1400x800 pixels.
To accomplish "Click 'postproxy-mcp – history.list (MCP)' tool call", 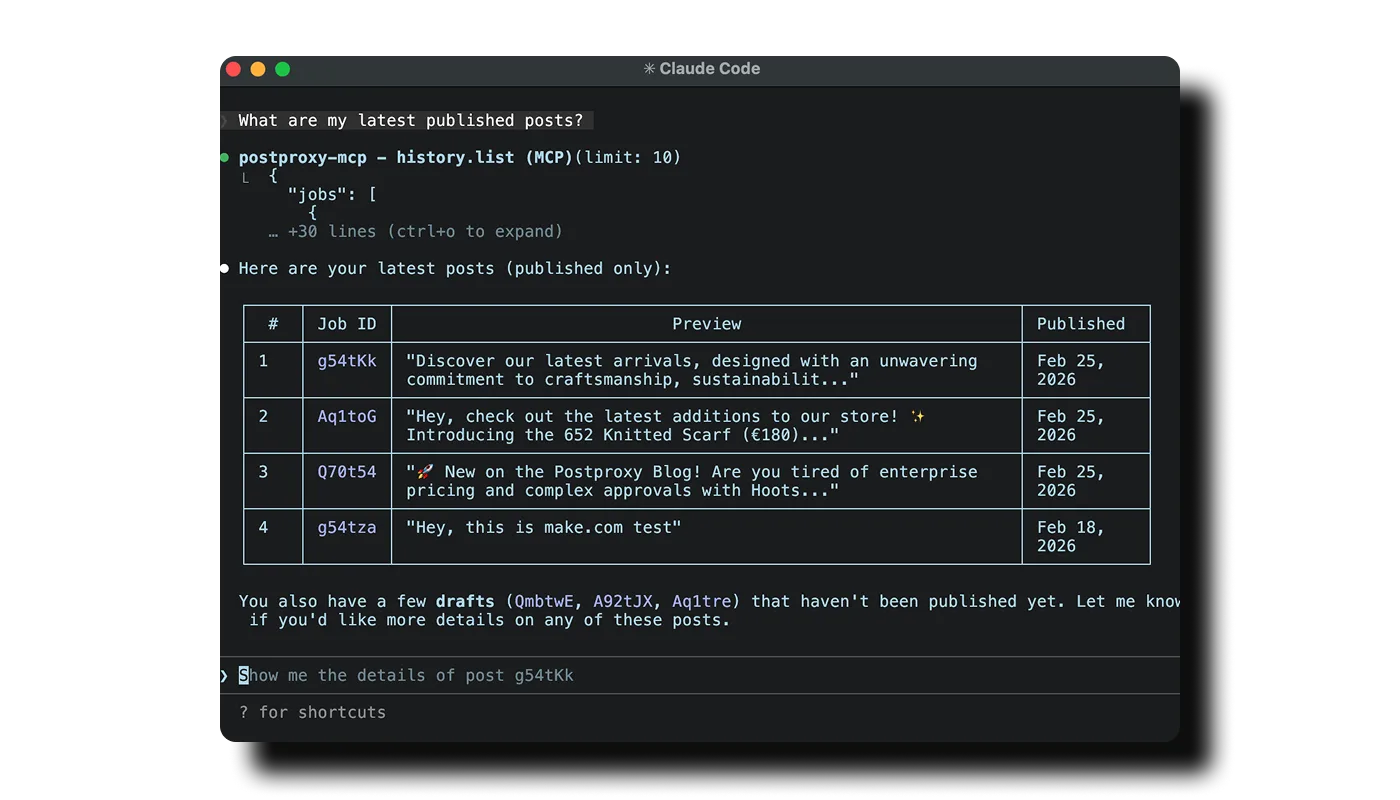I will pos(406,158).
